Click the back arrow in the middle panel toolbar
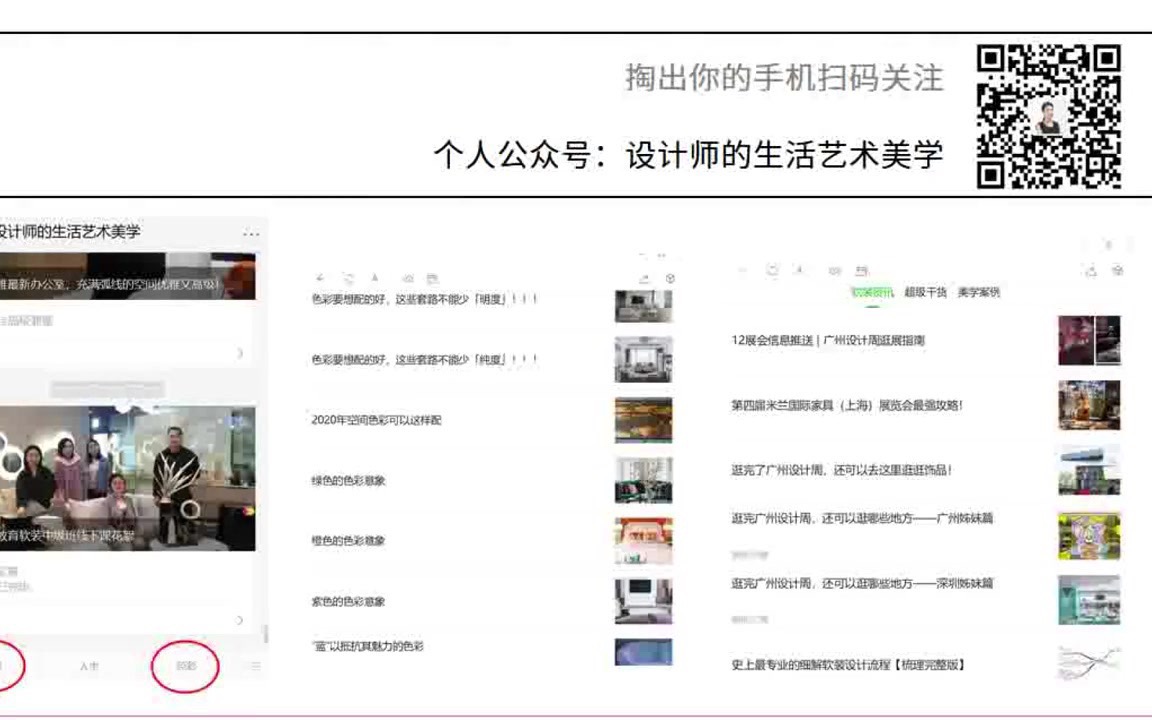This screenshot has height=720, width=1152. [x=319, y=278]
